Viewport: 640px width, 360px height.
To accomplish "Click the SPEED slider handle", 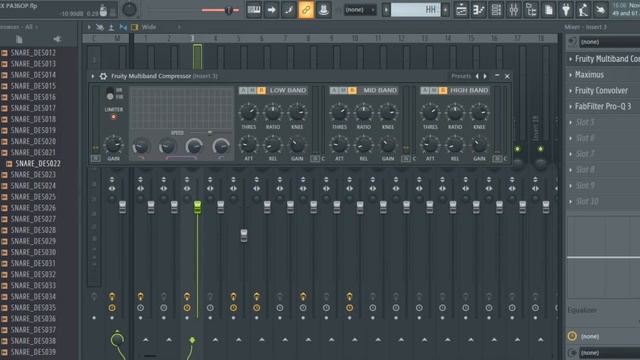I will pos(210,132).
